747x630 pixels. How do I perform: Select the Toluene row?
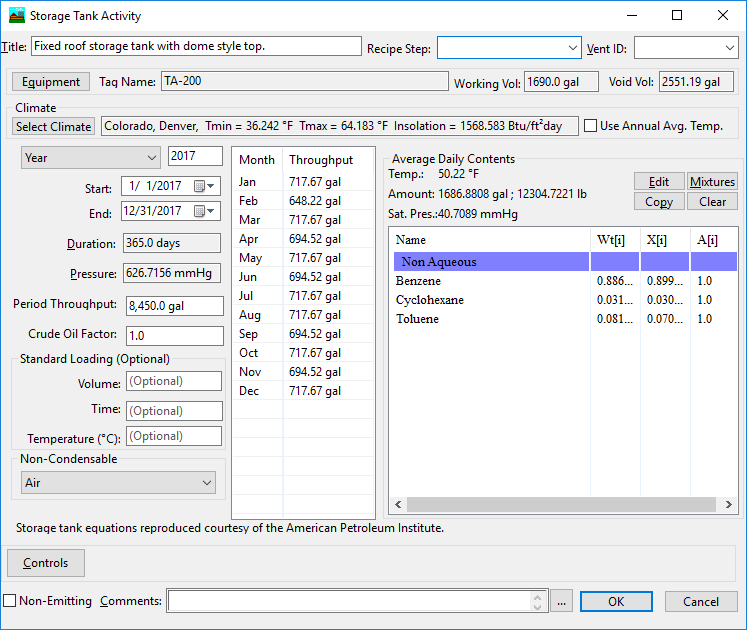(x=565, y=319)
